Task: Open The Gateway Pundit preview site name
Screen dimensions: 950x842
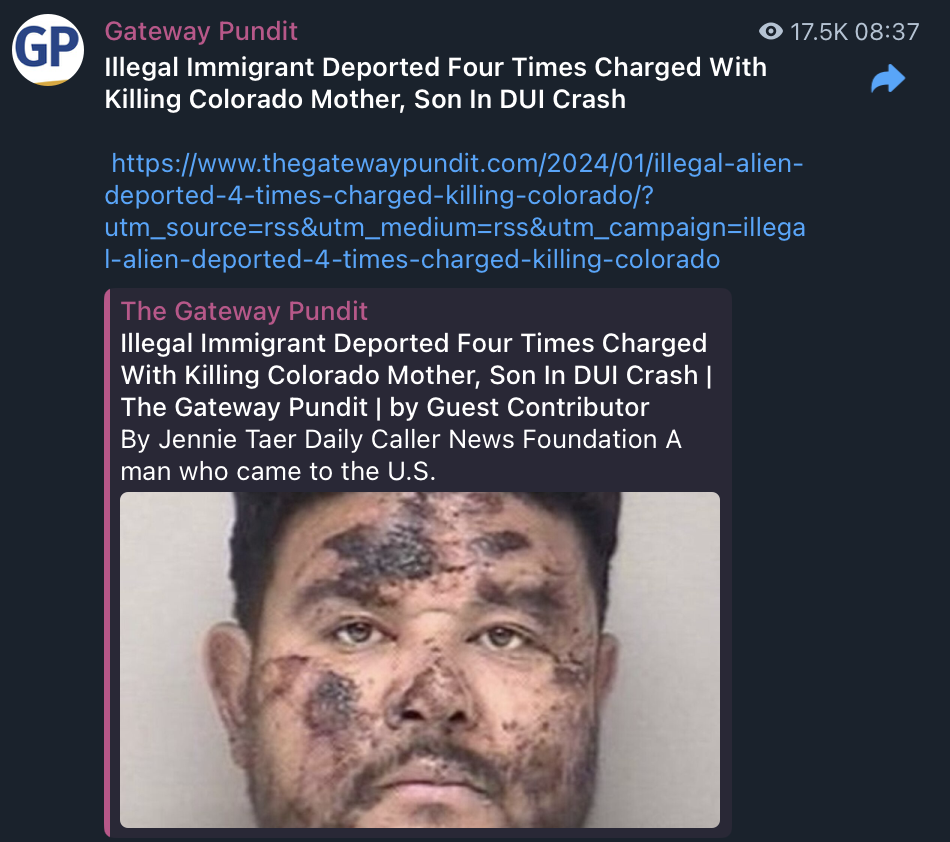Action: tap(244, 311)
